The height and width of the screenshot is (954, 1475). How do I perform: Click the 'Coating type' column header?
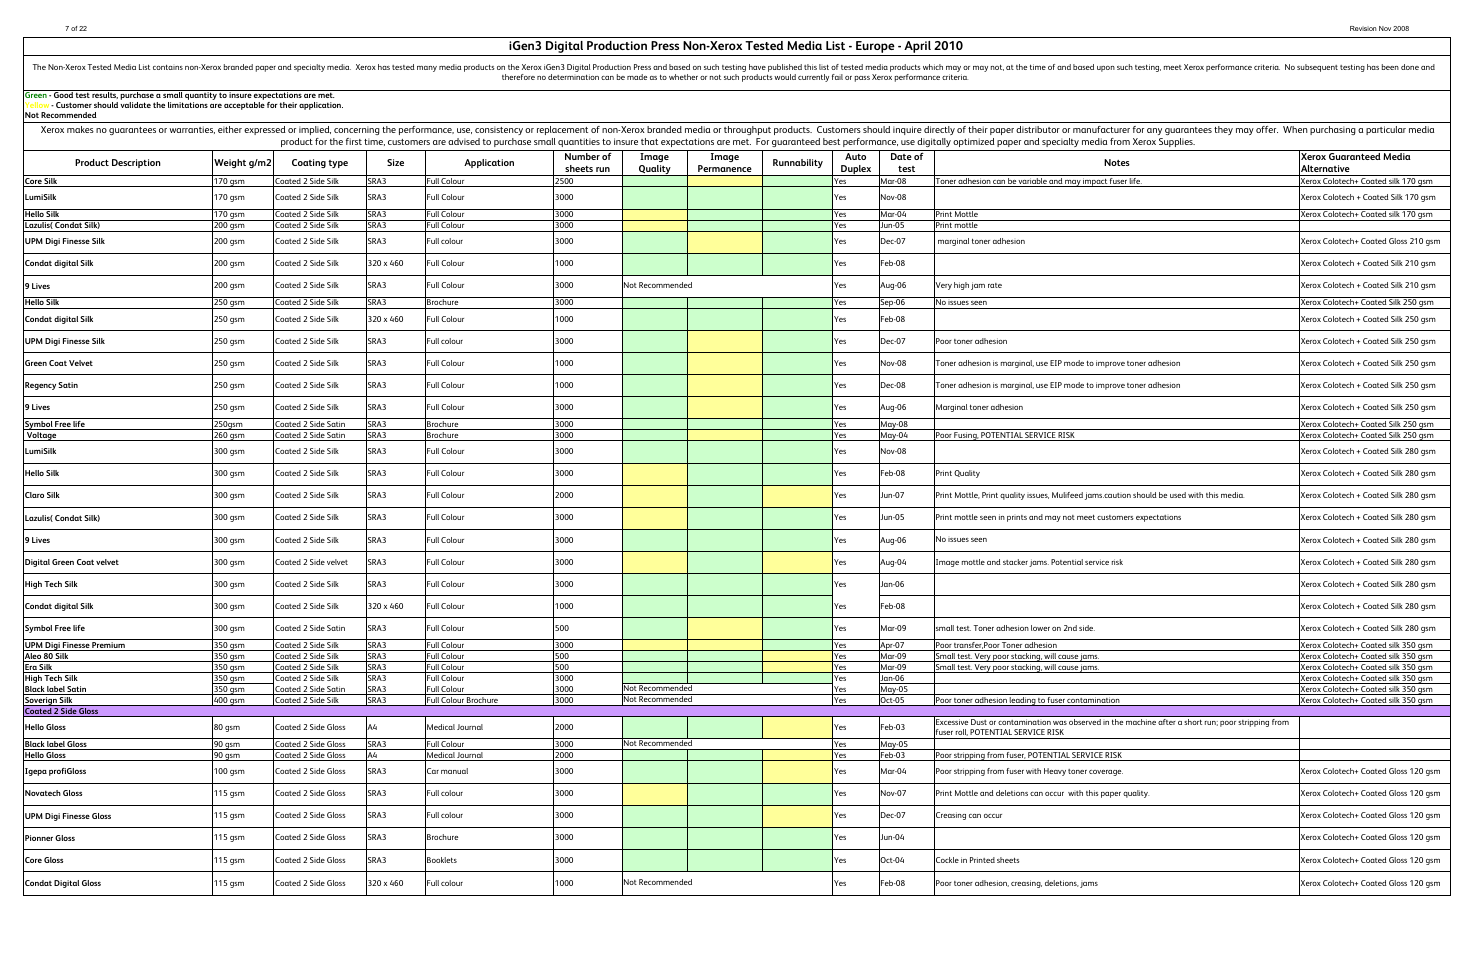point(319,163)
